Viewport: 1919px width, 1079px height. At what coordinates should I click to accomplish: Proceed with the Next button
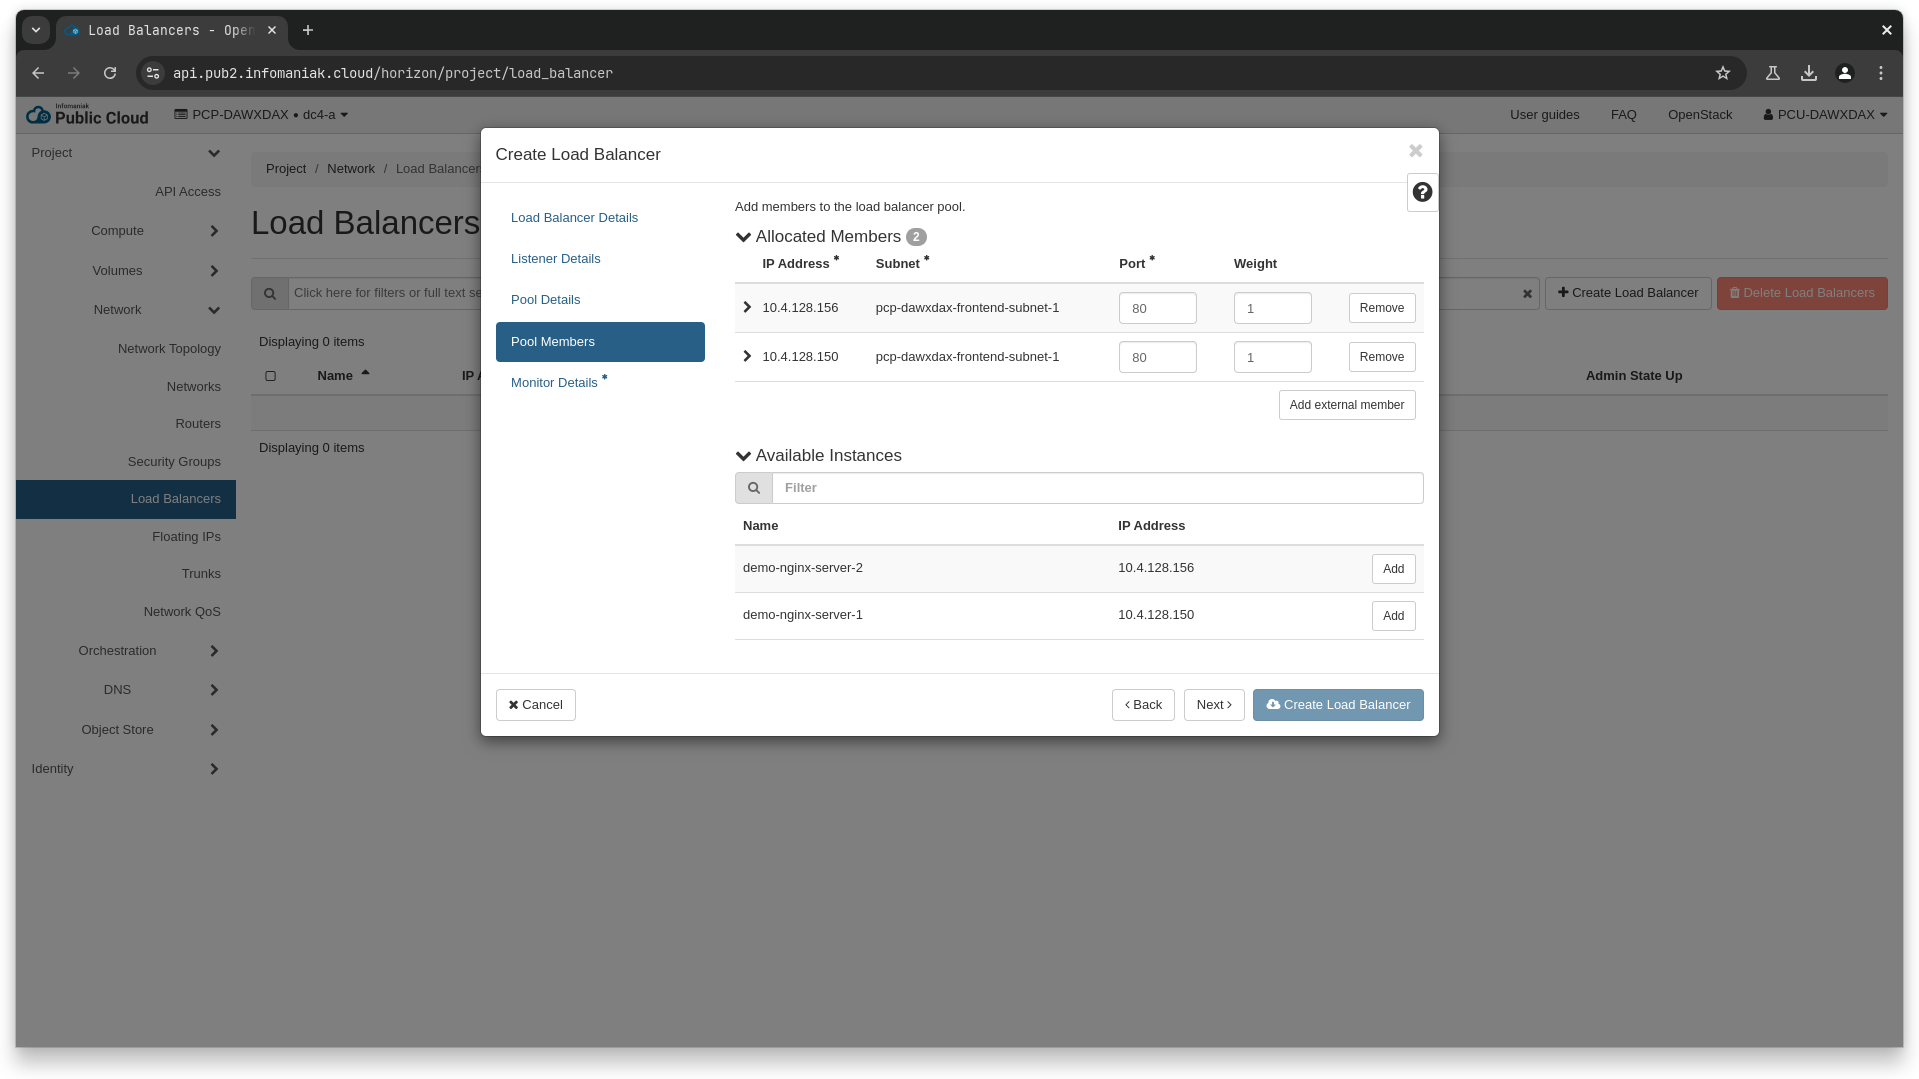tap(1214, 705)
